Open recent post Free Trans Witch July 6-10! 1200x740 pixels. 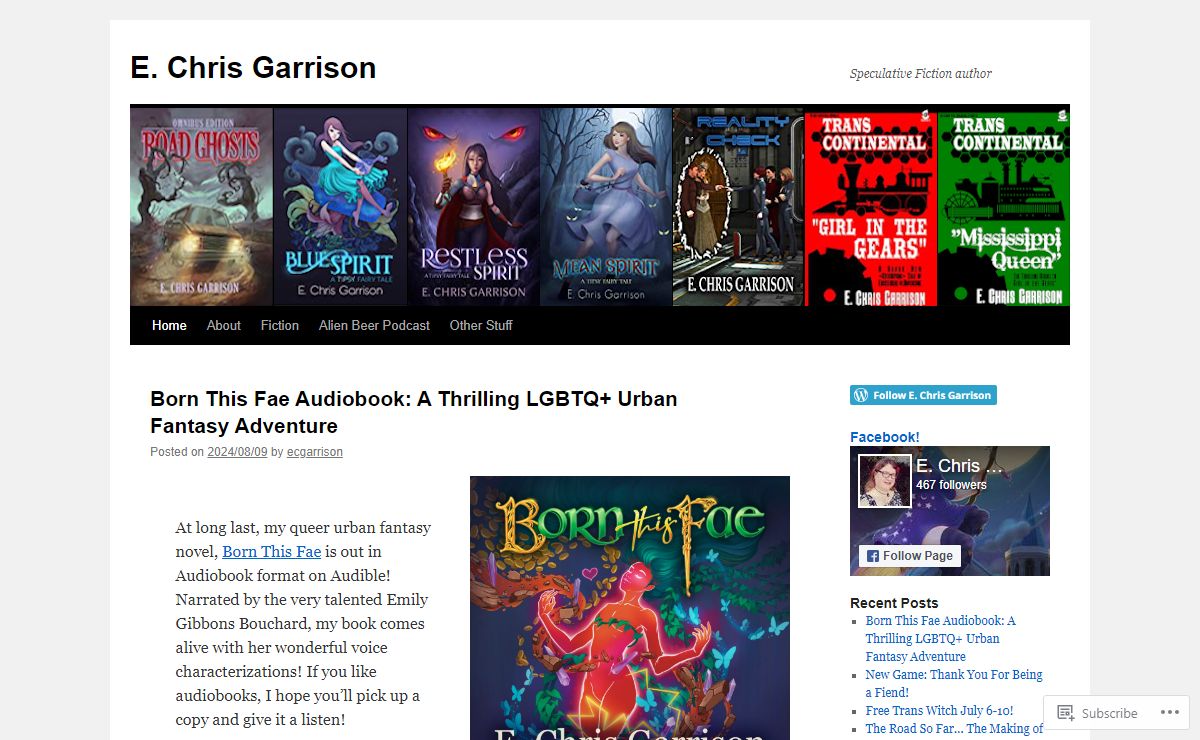(939, 710)
